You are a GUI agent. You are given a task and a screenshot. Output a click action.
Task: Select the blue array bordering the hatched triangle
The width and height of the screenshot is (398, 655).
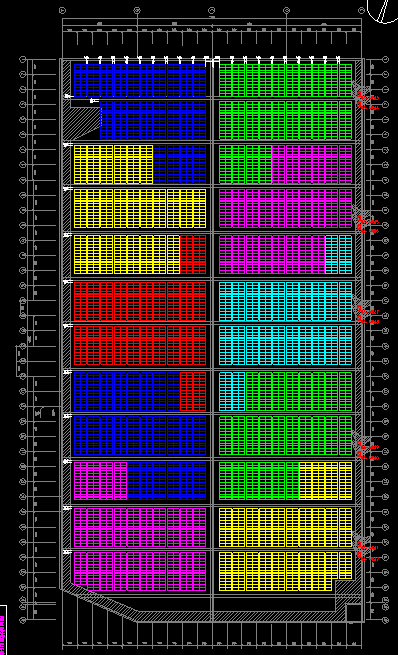coord(153,119)
